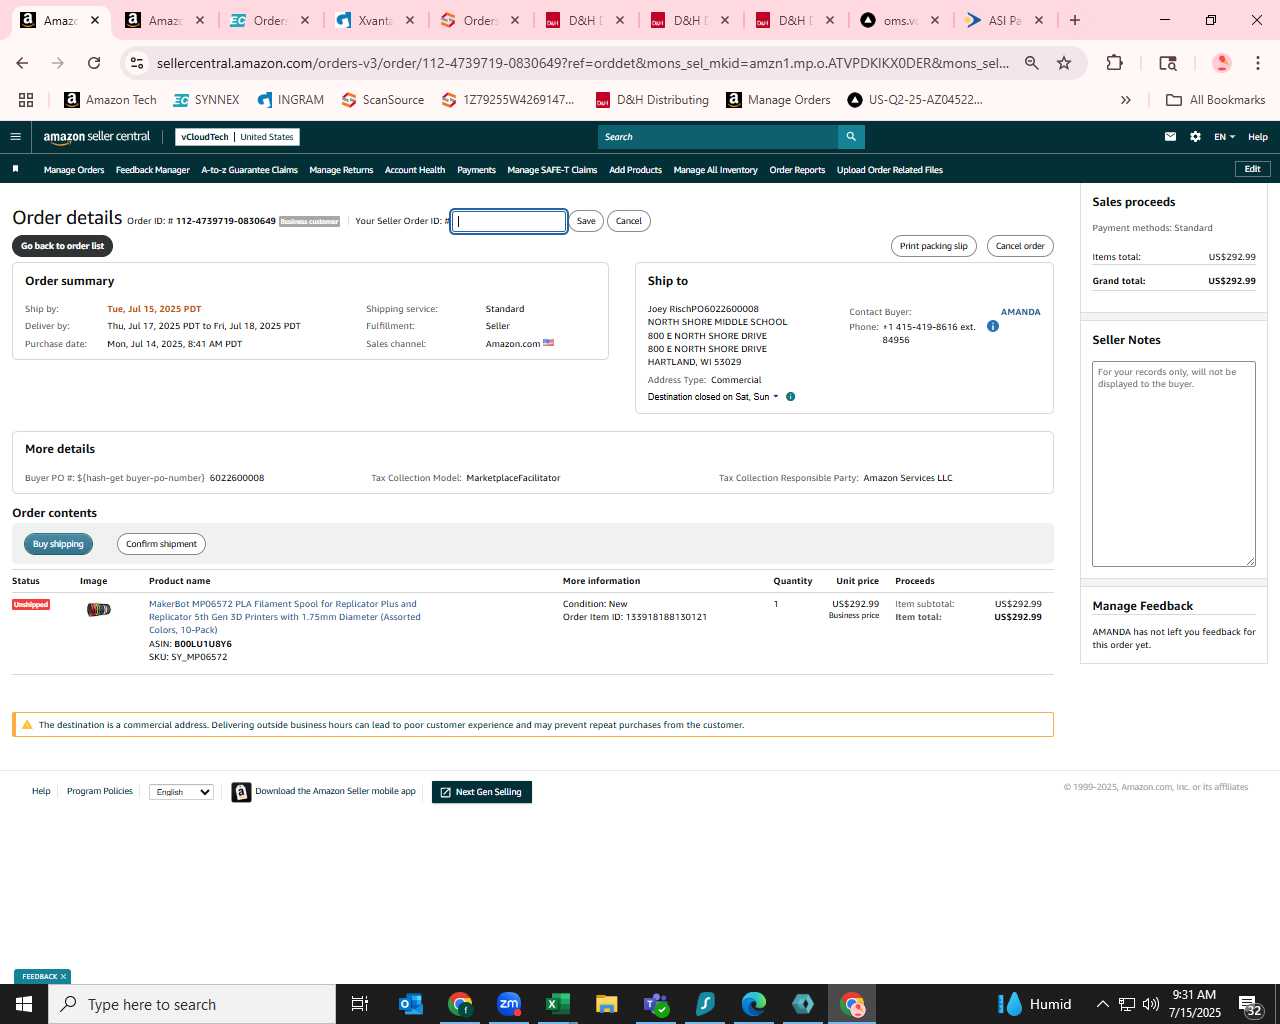Click Edit on the navigation bar
This screenshot has height=1024, width=1280.
tap(1252, 169)
